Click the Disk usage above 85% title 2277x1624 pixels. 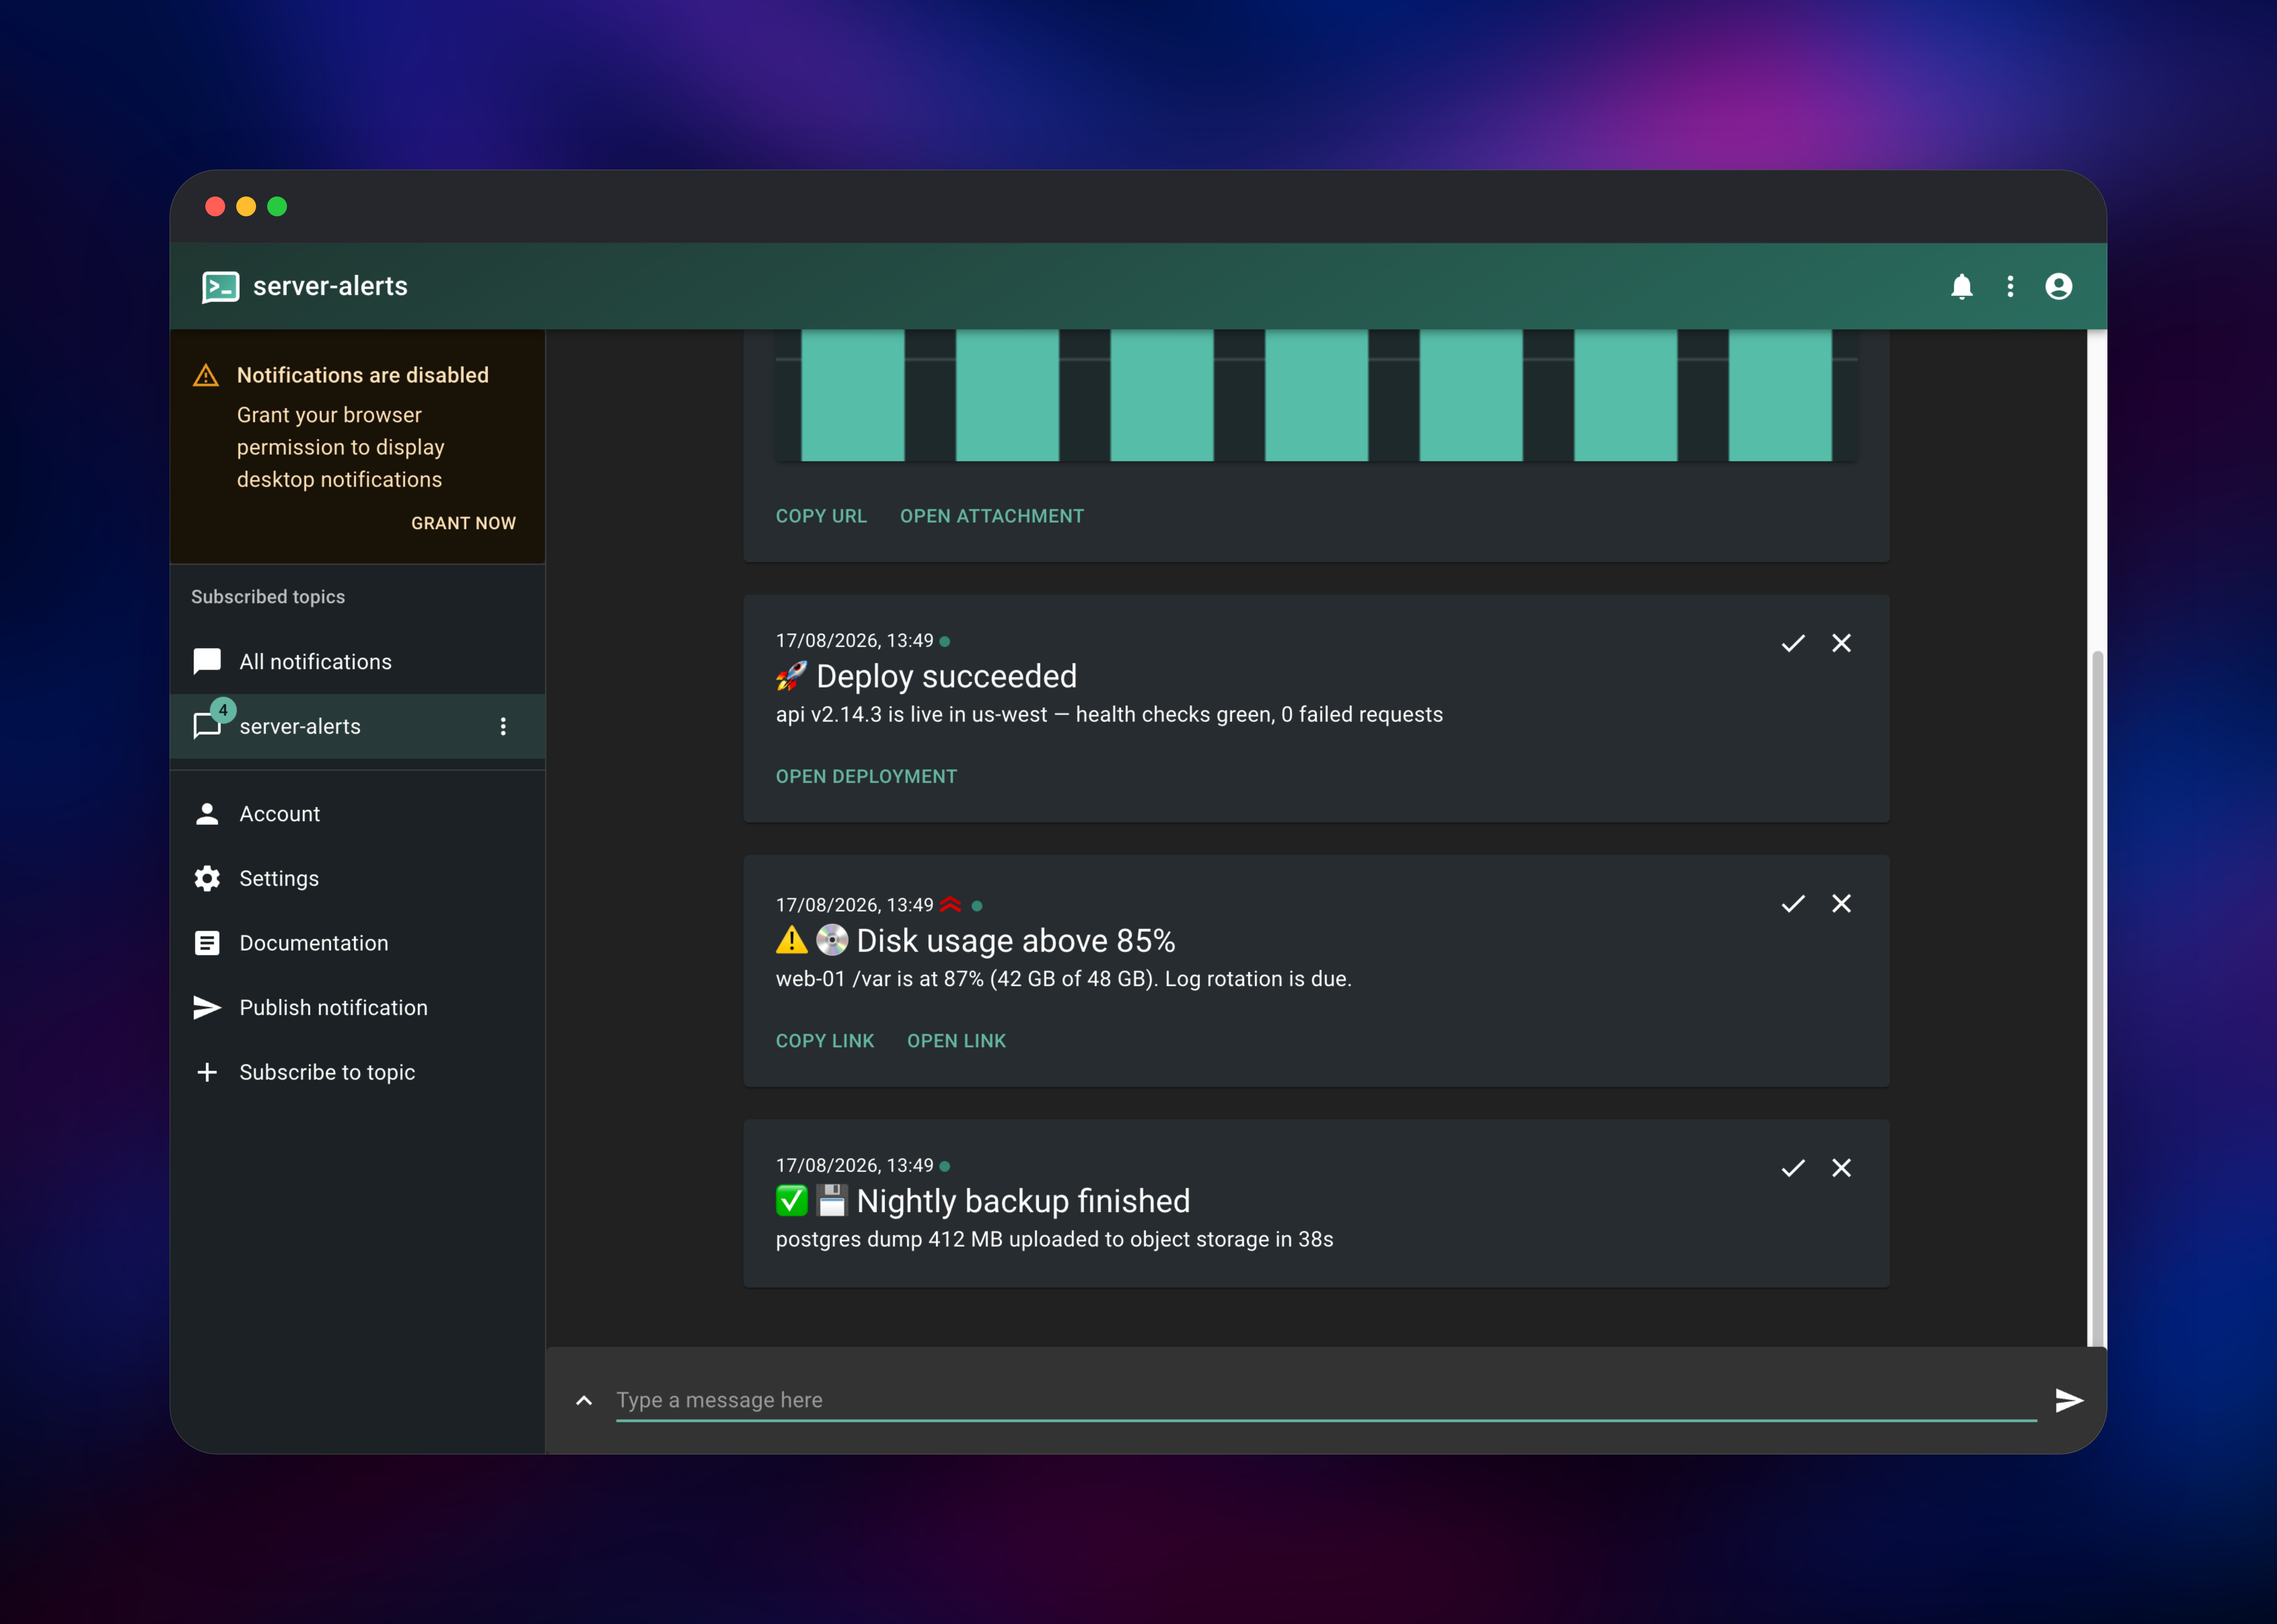1015,941
